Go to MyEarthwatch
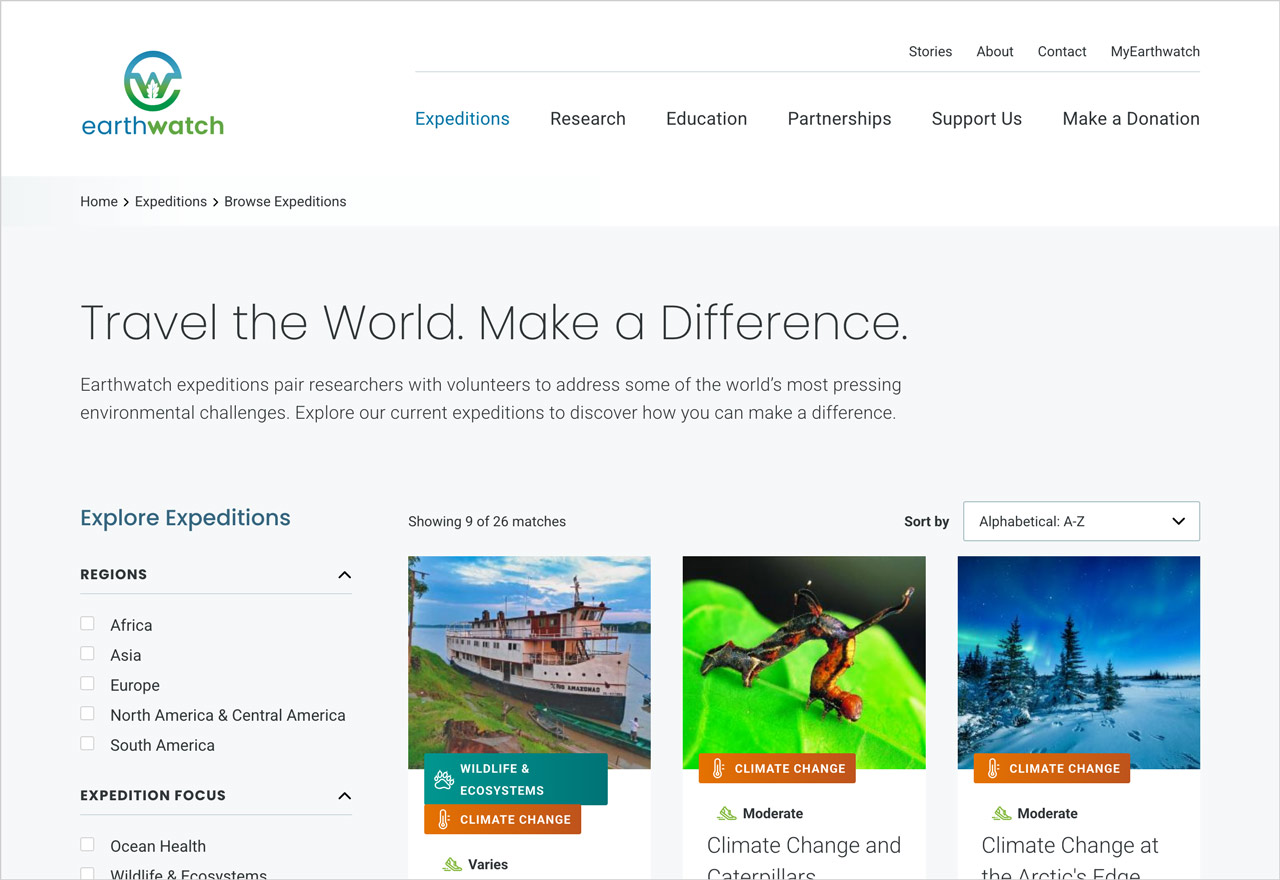Viewport: 1280px width, 880px height. point(1155,51)
